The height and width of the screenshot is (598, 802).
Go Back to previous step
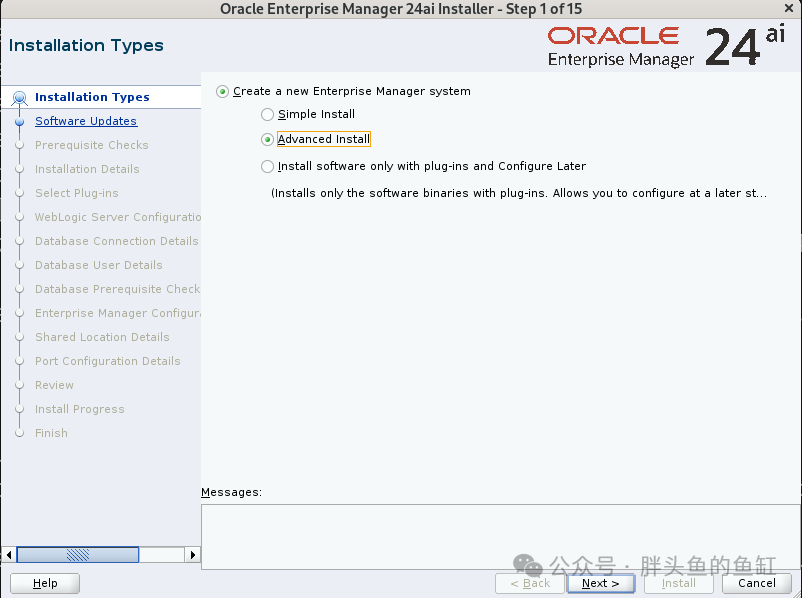[530, 583]
